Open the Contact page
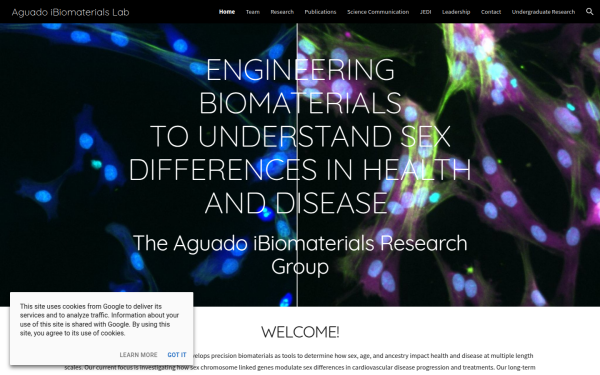Screen dimensions: 600x375 tap(491, 12)
